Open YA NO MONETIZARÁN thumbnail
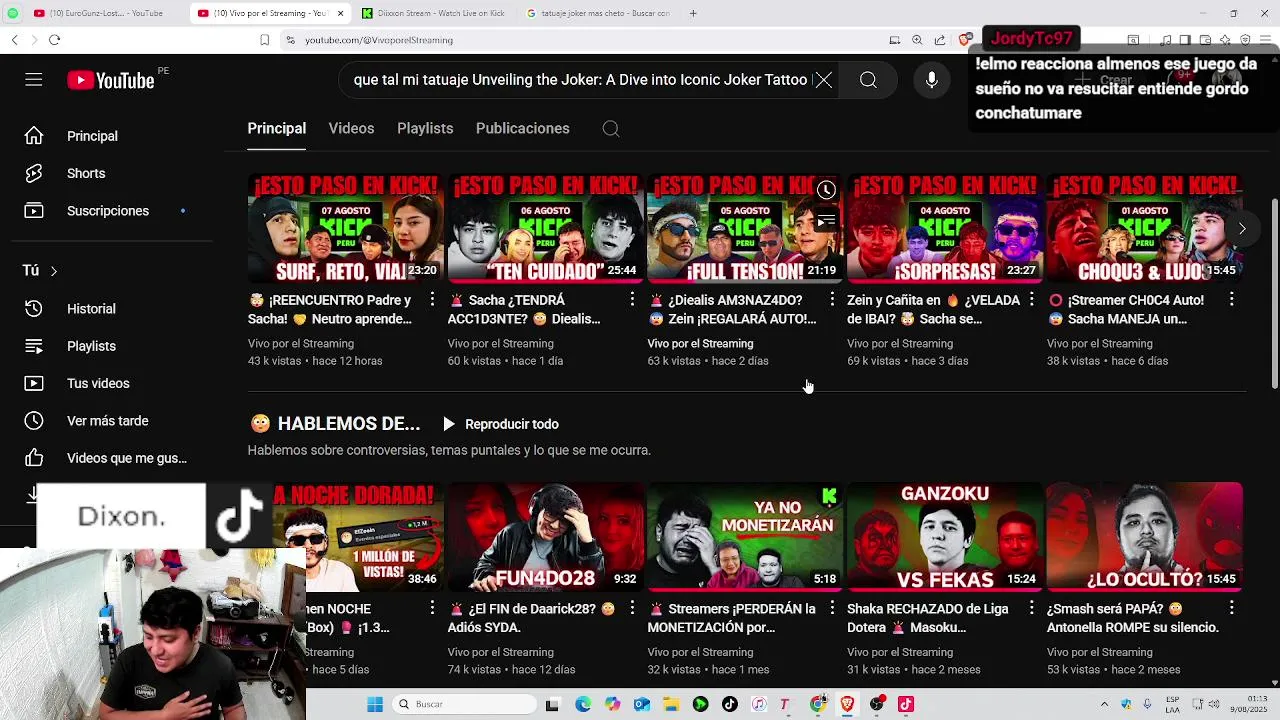The width and height of the screenshot is (1280, 720). point(745,537)
